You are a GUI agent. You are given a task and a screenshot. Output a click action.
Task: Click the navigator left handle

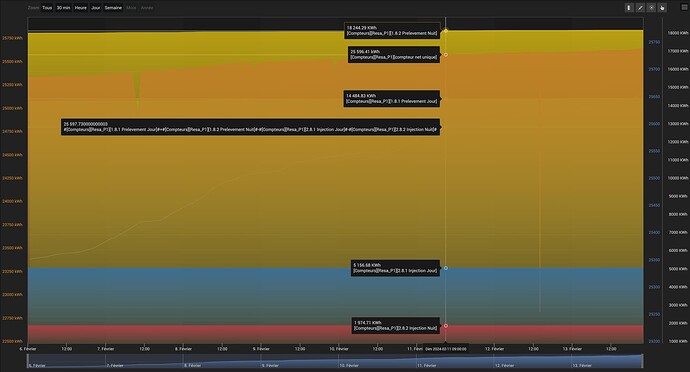pos(28,361)
